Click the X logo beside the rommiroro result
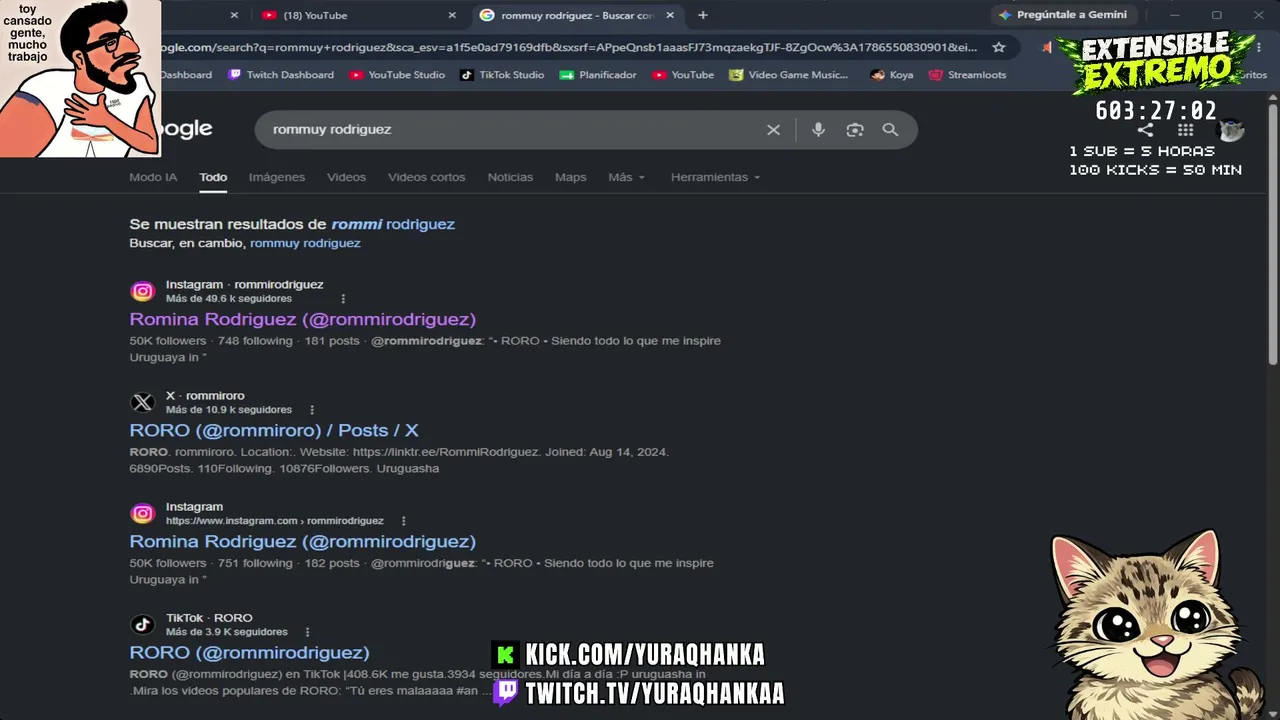The image size is (1280, 720). (143, 402)
